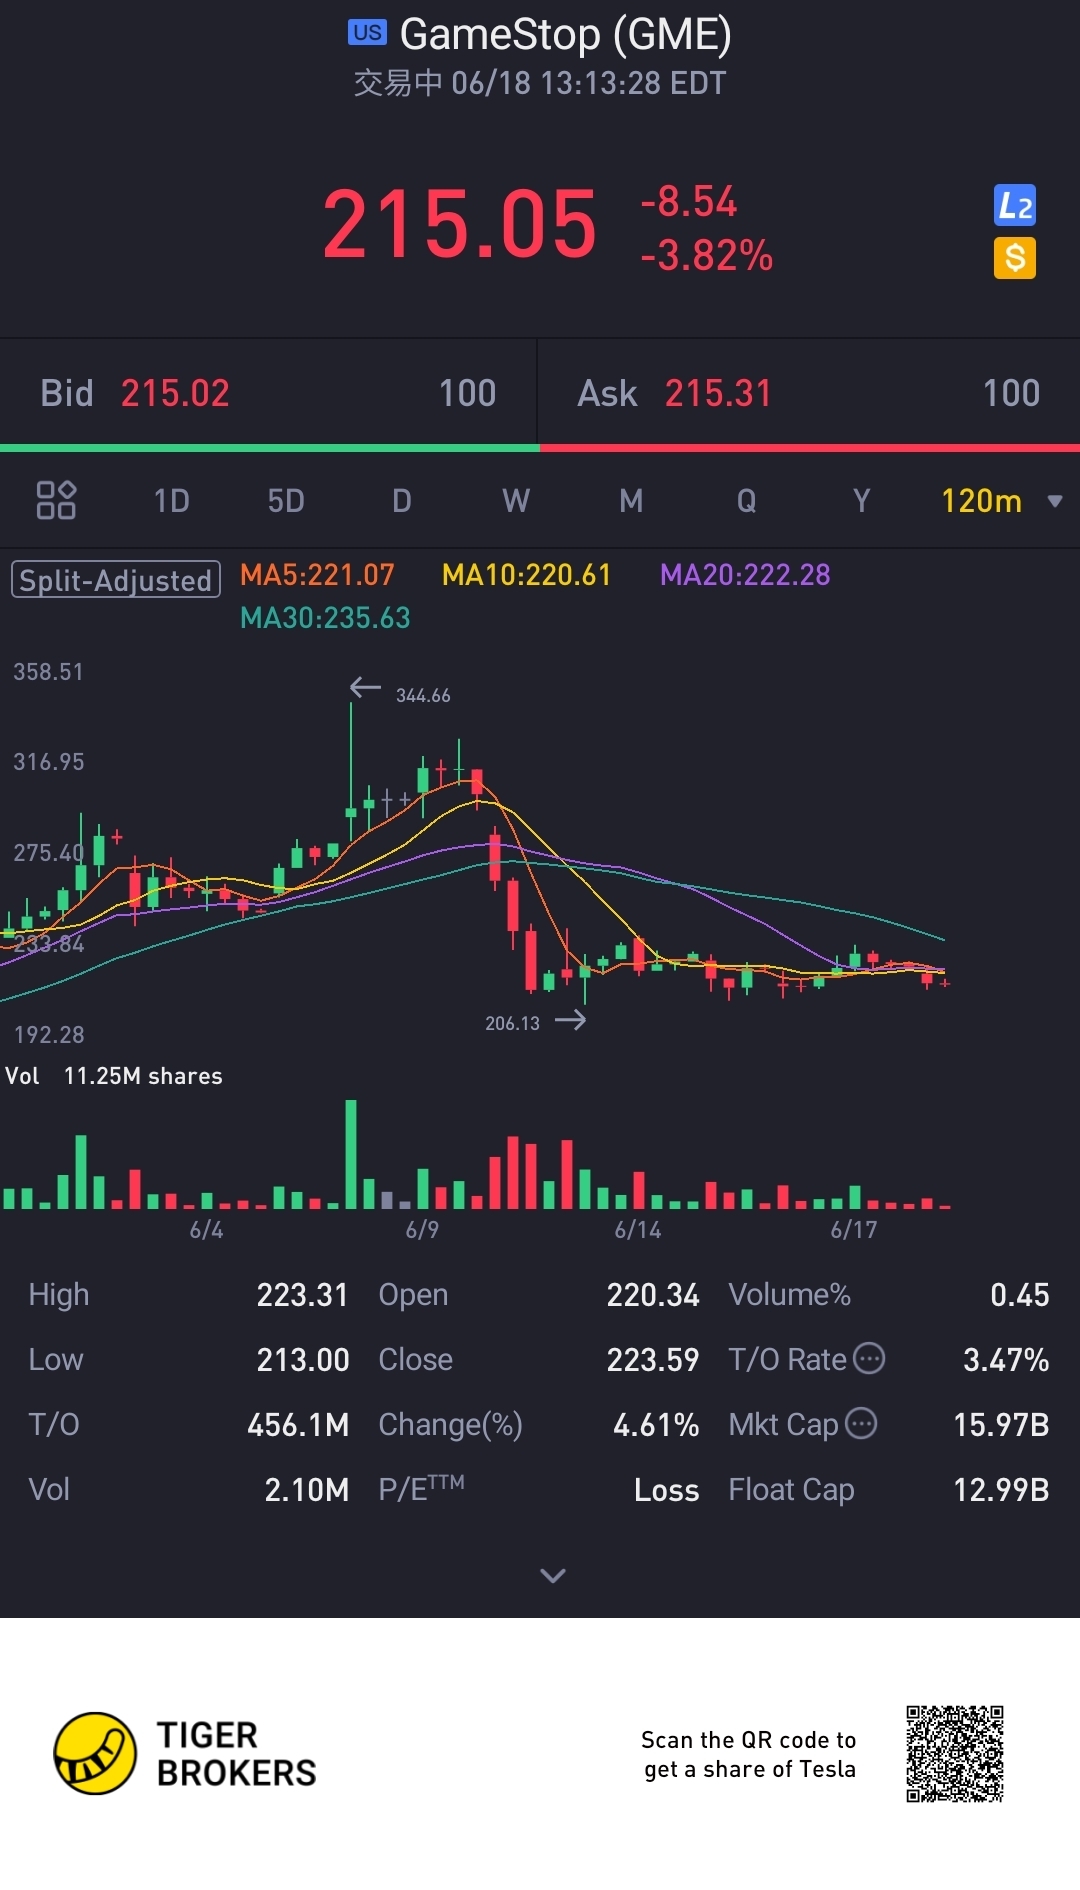Open the 120m interval dropdown arrow
Image resolution: width=1080 pixels, height=1890 pixels.
point(1055,501)
